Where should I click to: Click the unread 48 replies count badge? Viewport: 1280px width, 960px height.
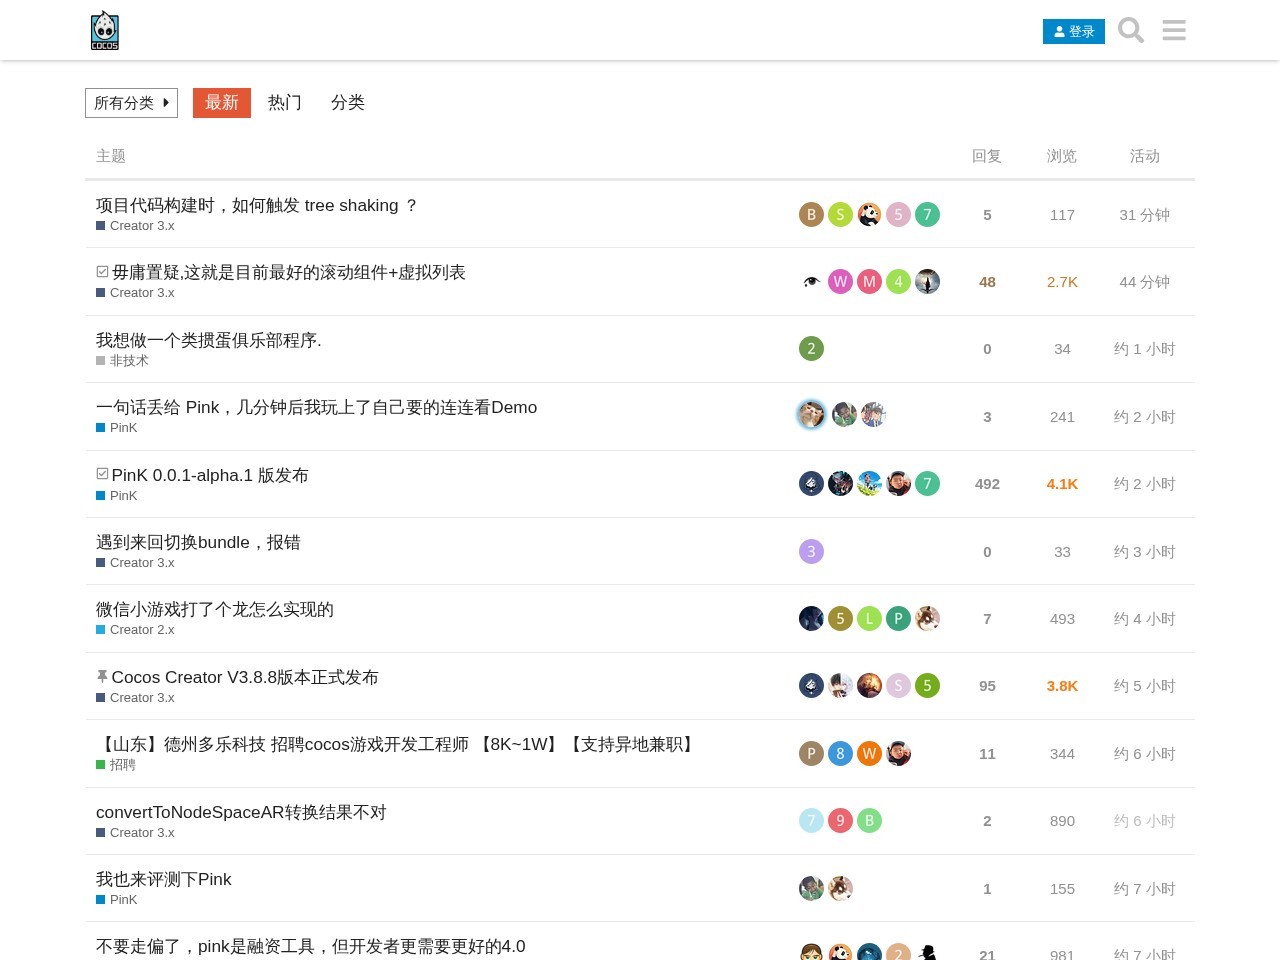tap(987, 281)
